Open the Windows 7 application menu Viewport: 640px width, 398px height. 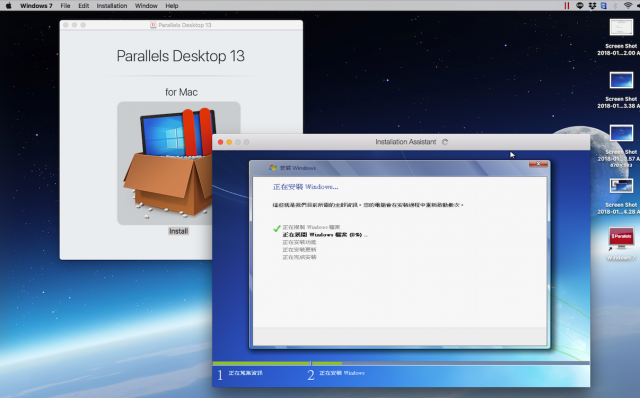36,6
